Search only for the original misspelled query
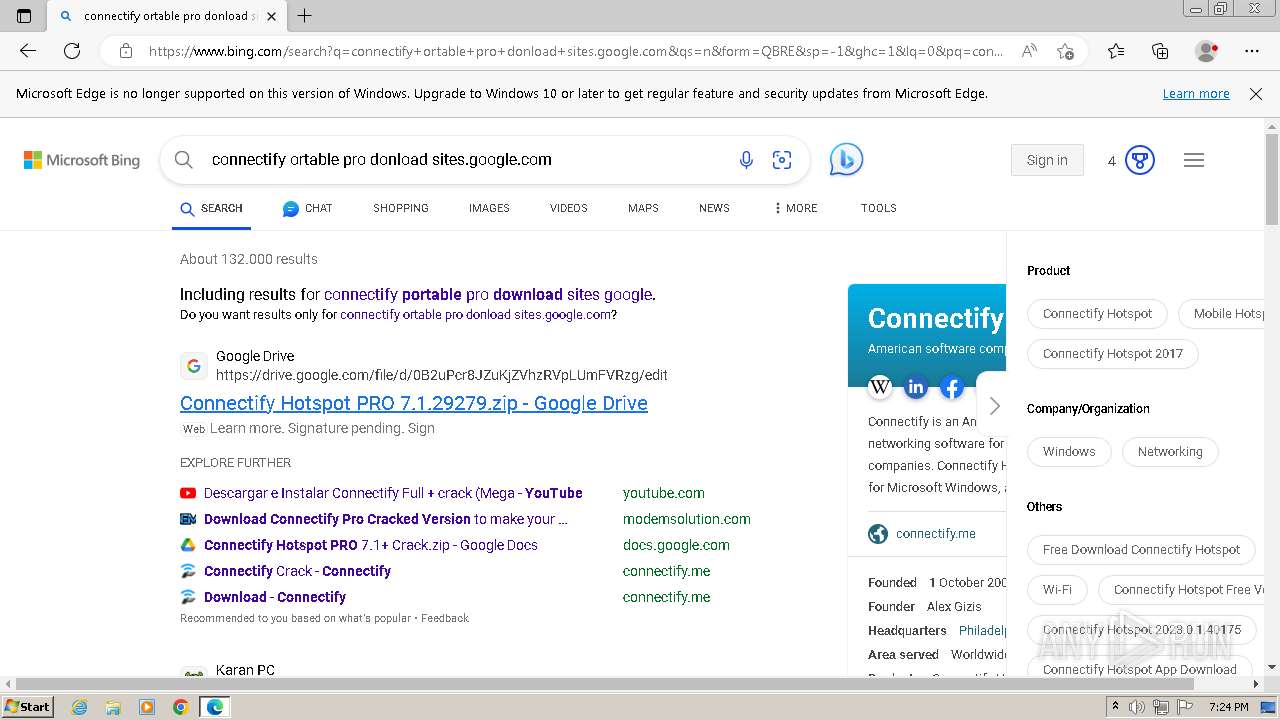 tap(475, 314)
